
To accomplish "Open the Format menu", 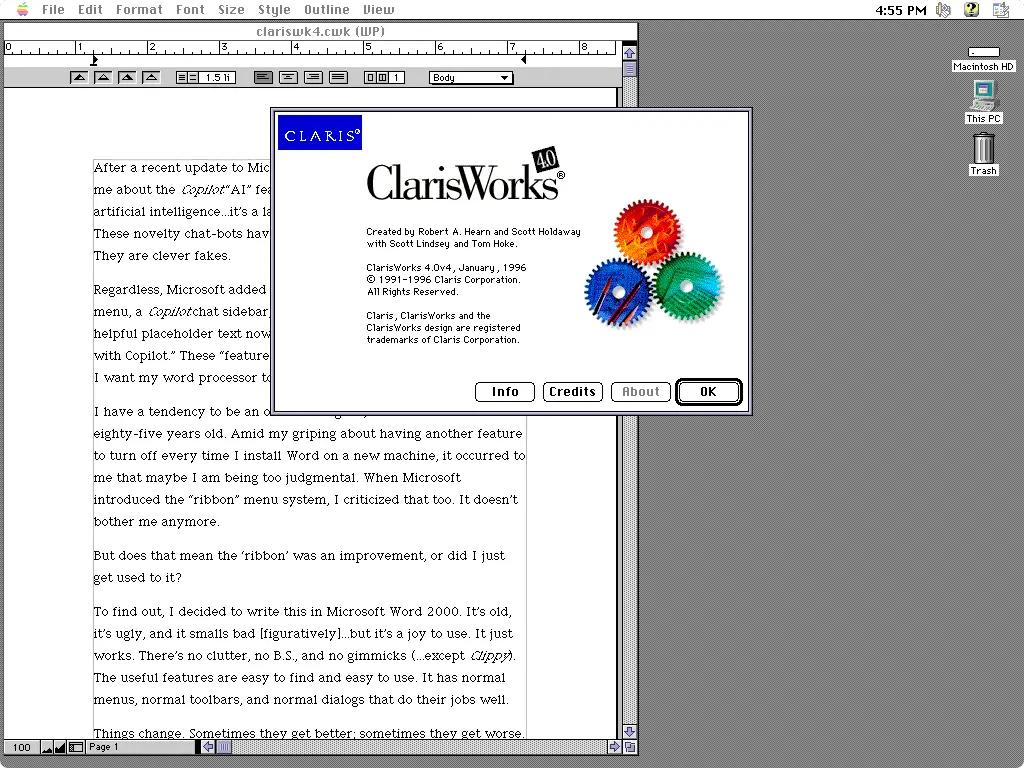I will pos(139,10).
